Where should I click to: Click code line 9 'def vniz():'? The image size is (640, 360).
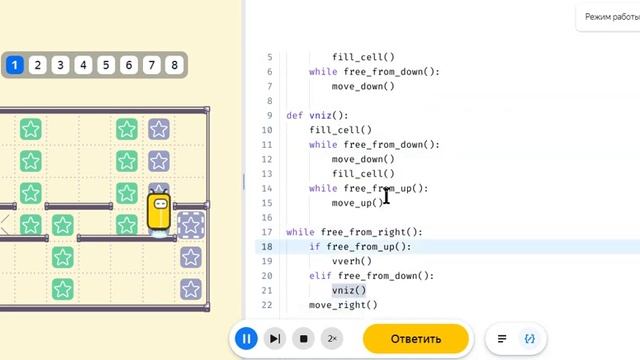[x=317, y=116]
